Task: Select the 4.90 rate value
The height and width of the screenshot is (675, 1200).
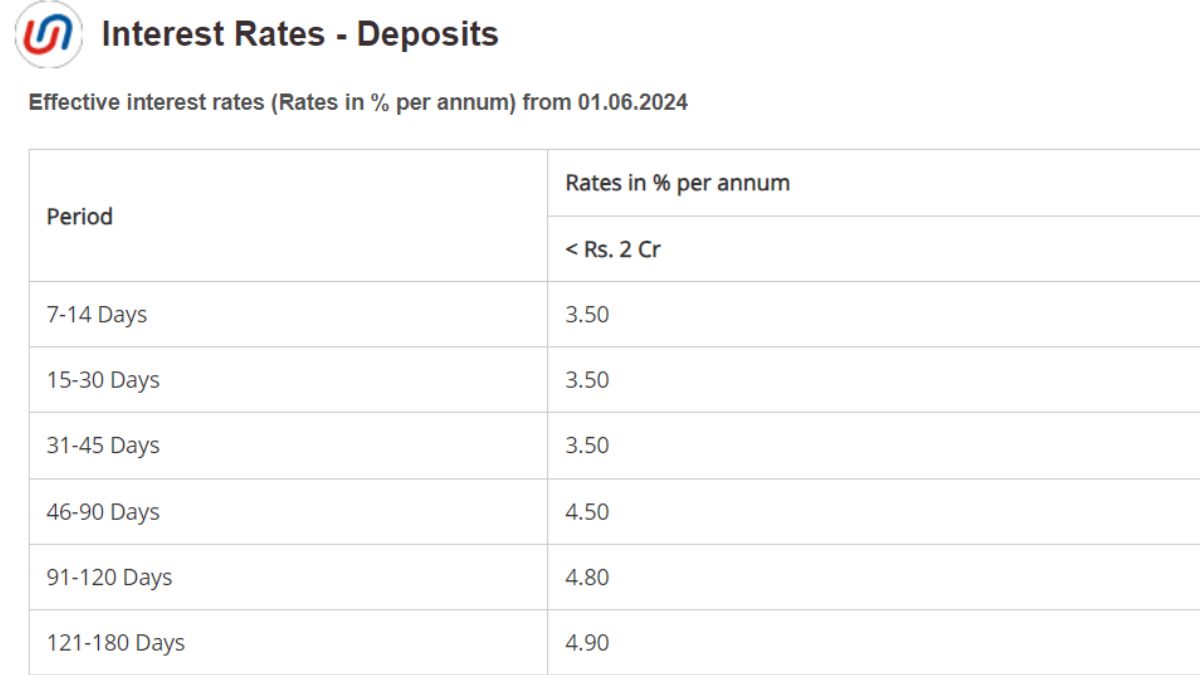Action: [587, 642]
